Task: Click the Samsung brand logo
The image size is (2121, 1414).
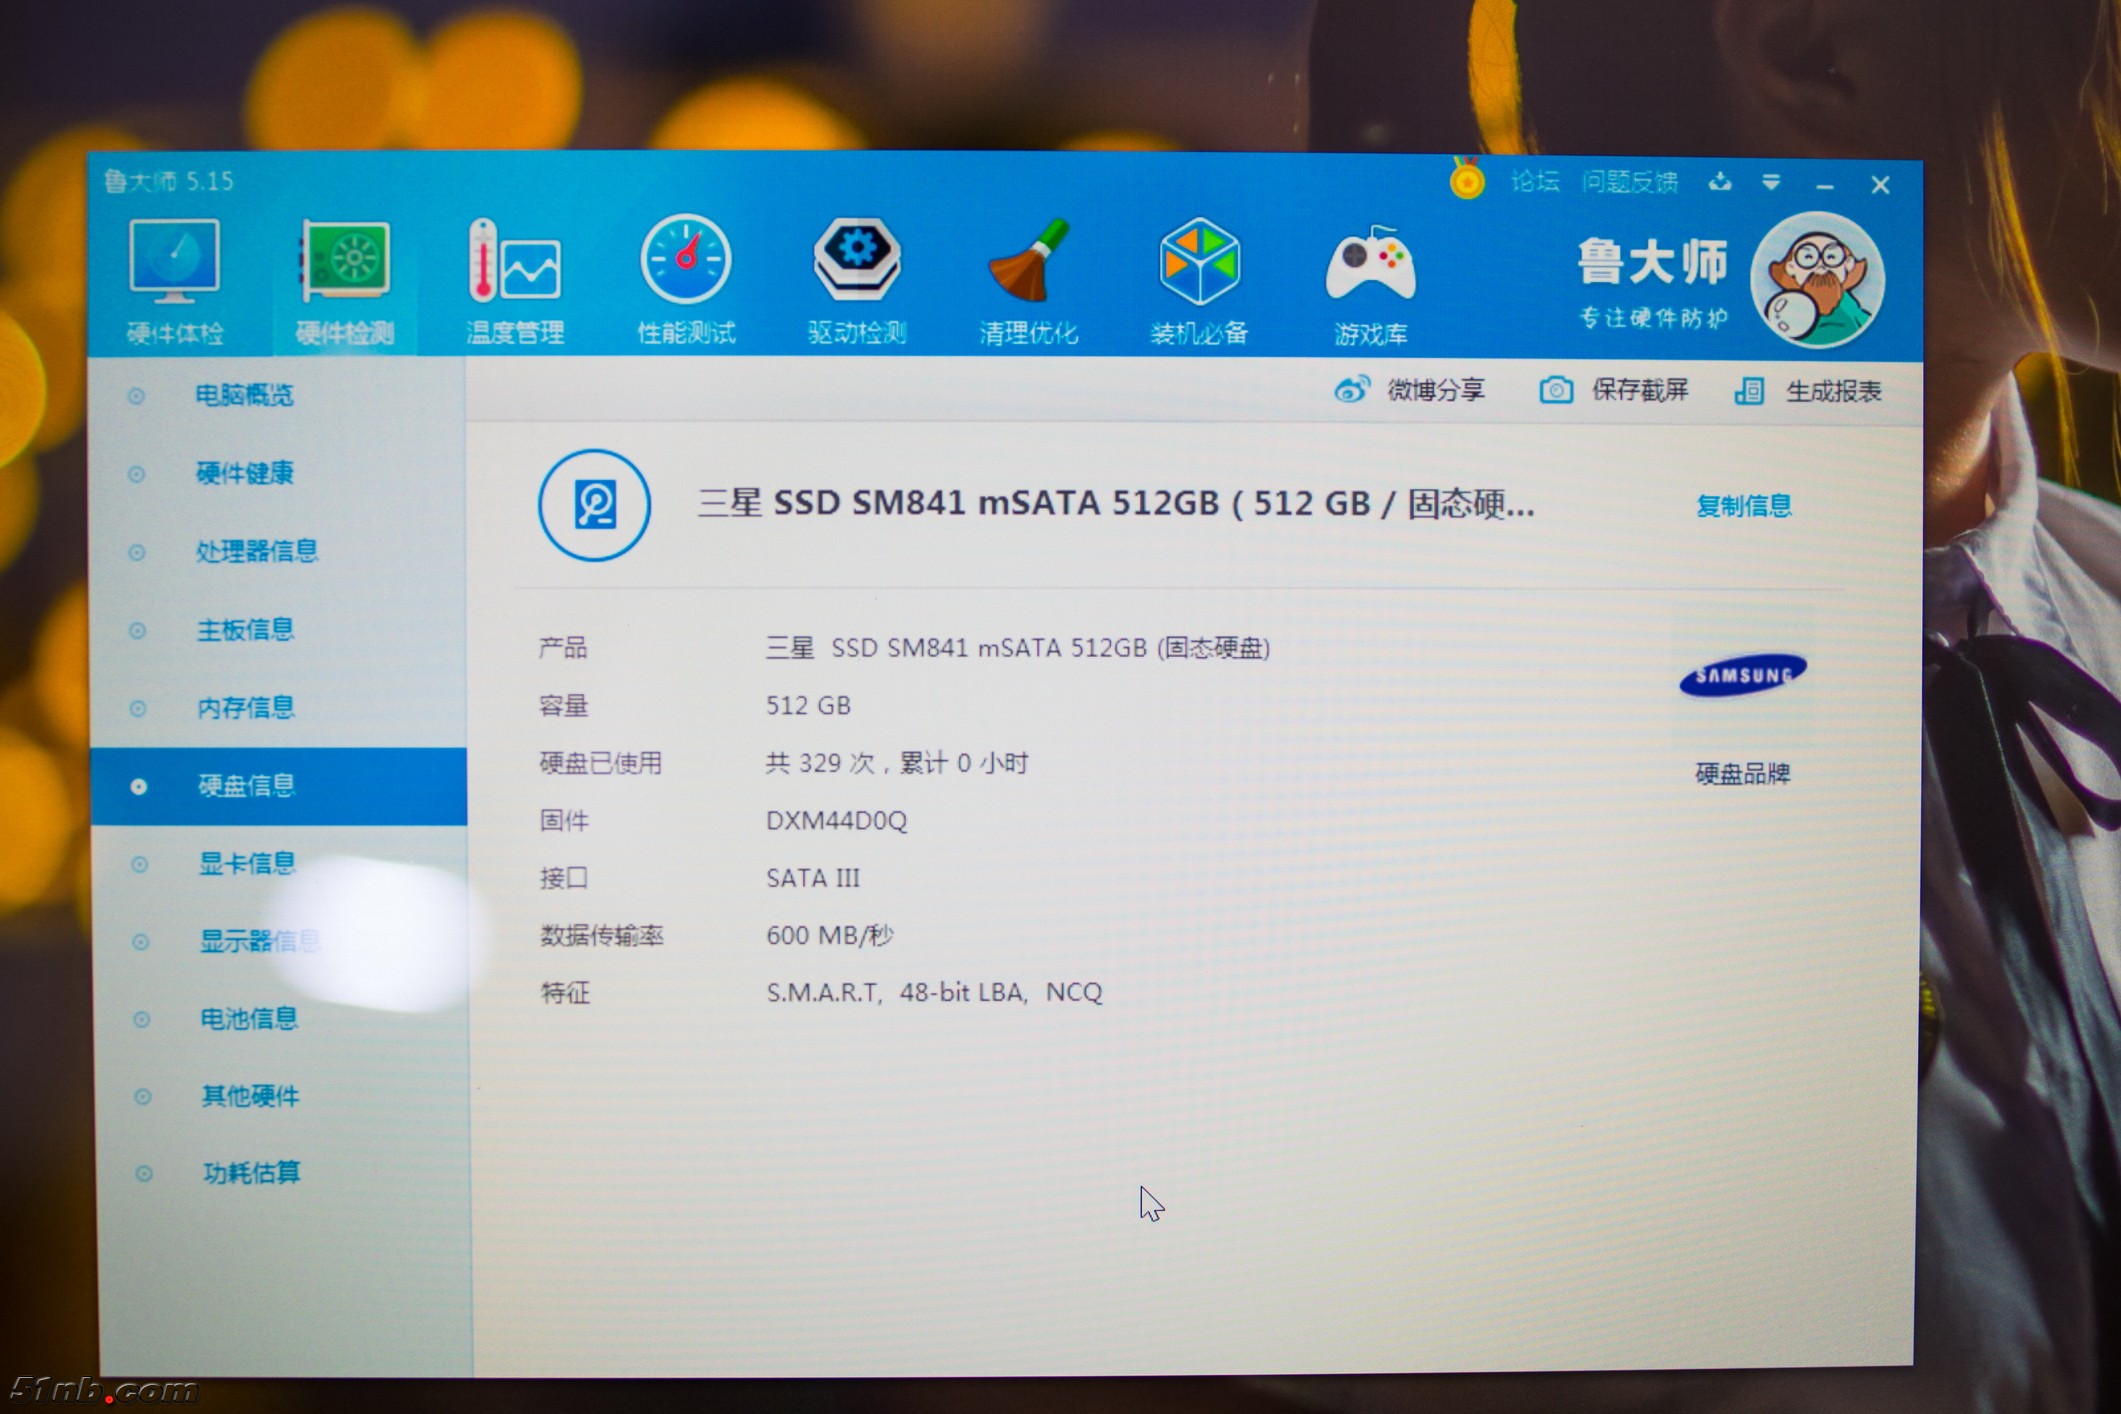Action: tap(1742, 677)
